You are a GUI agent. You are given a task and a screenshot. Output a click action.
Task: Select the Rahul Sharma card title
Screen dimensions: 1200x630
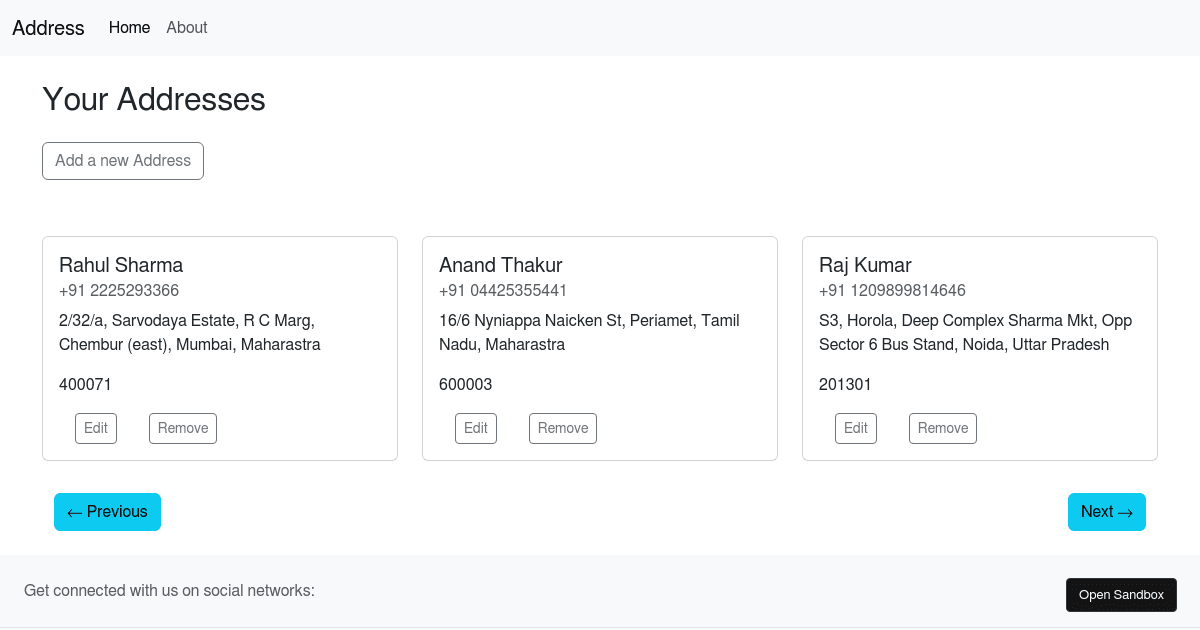[121, 265]
